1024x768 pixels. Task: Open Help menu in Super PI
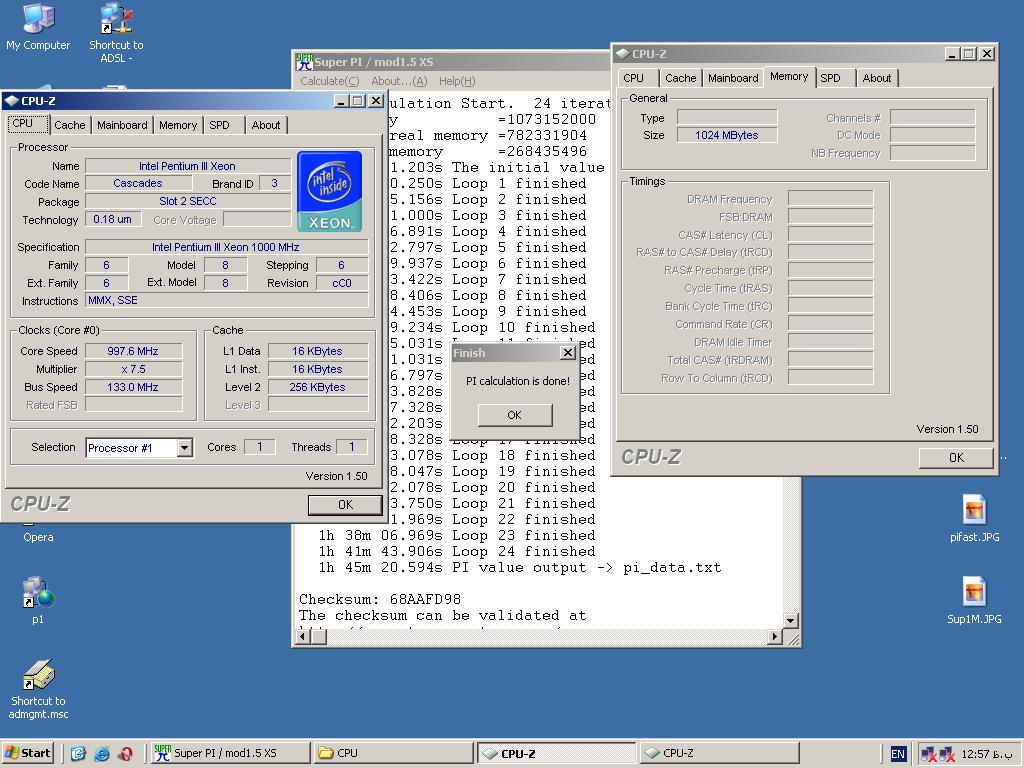pos(456,81)
